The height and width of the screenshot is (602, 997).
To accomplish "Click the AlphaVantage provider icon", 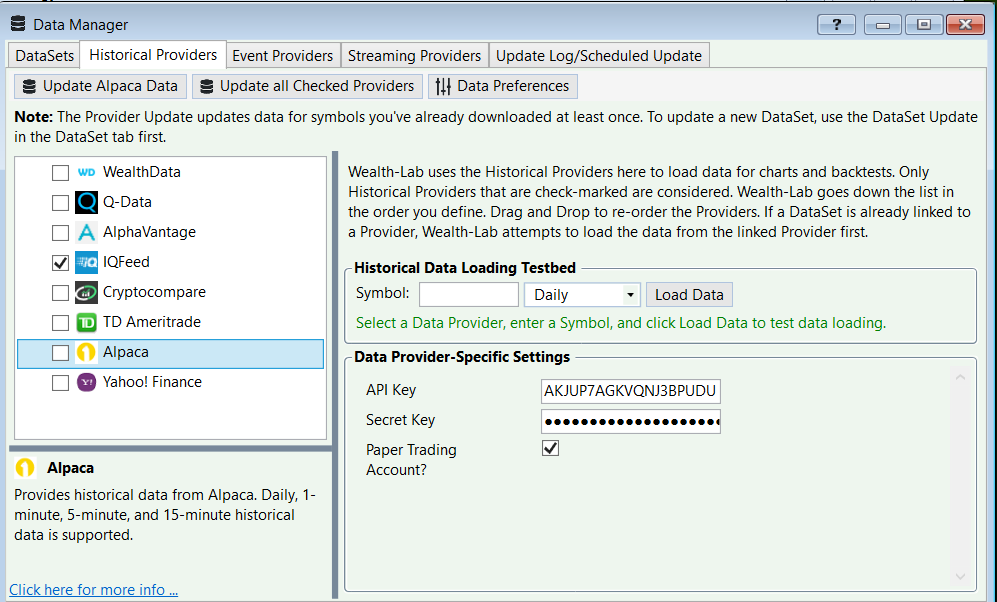I will pos(86,232).
